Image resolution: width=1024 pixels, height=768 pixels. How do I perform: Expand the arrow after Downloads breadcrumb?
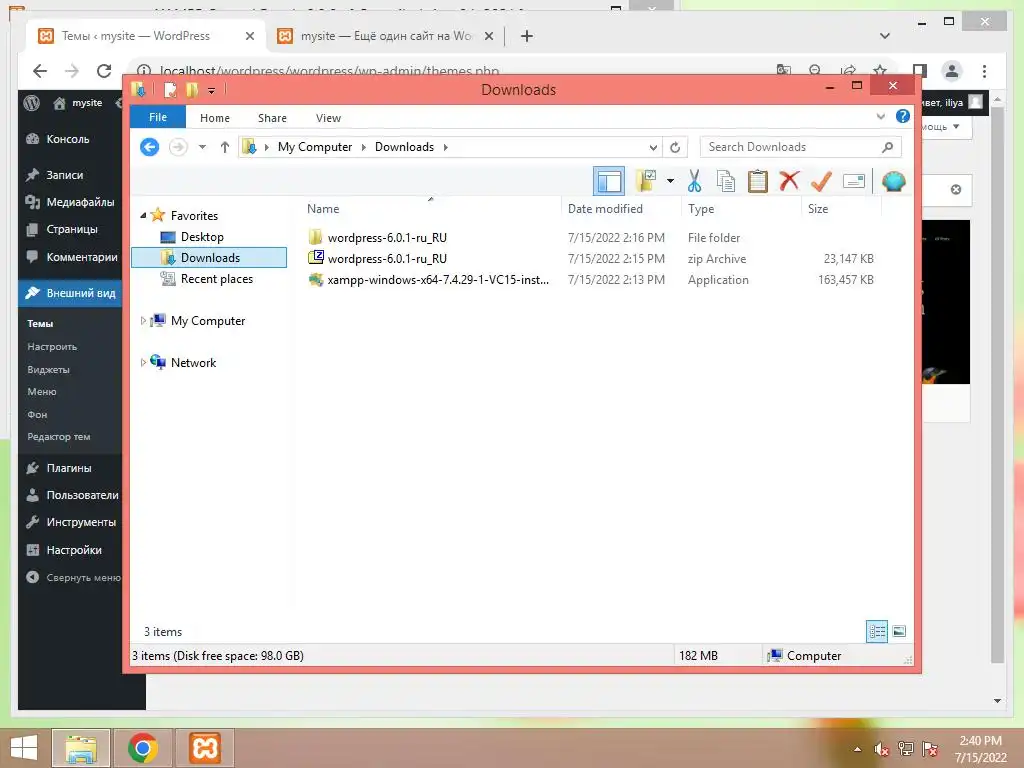click(445, 147)
